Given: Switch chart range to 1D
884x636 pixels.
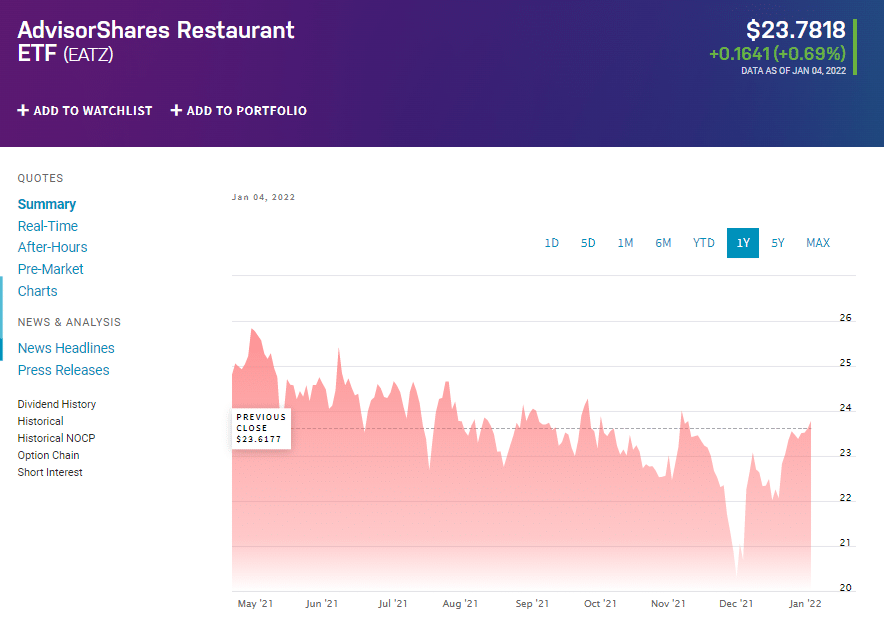Looking at the screenshot, I should 551,243.
